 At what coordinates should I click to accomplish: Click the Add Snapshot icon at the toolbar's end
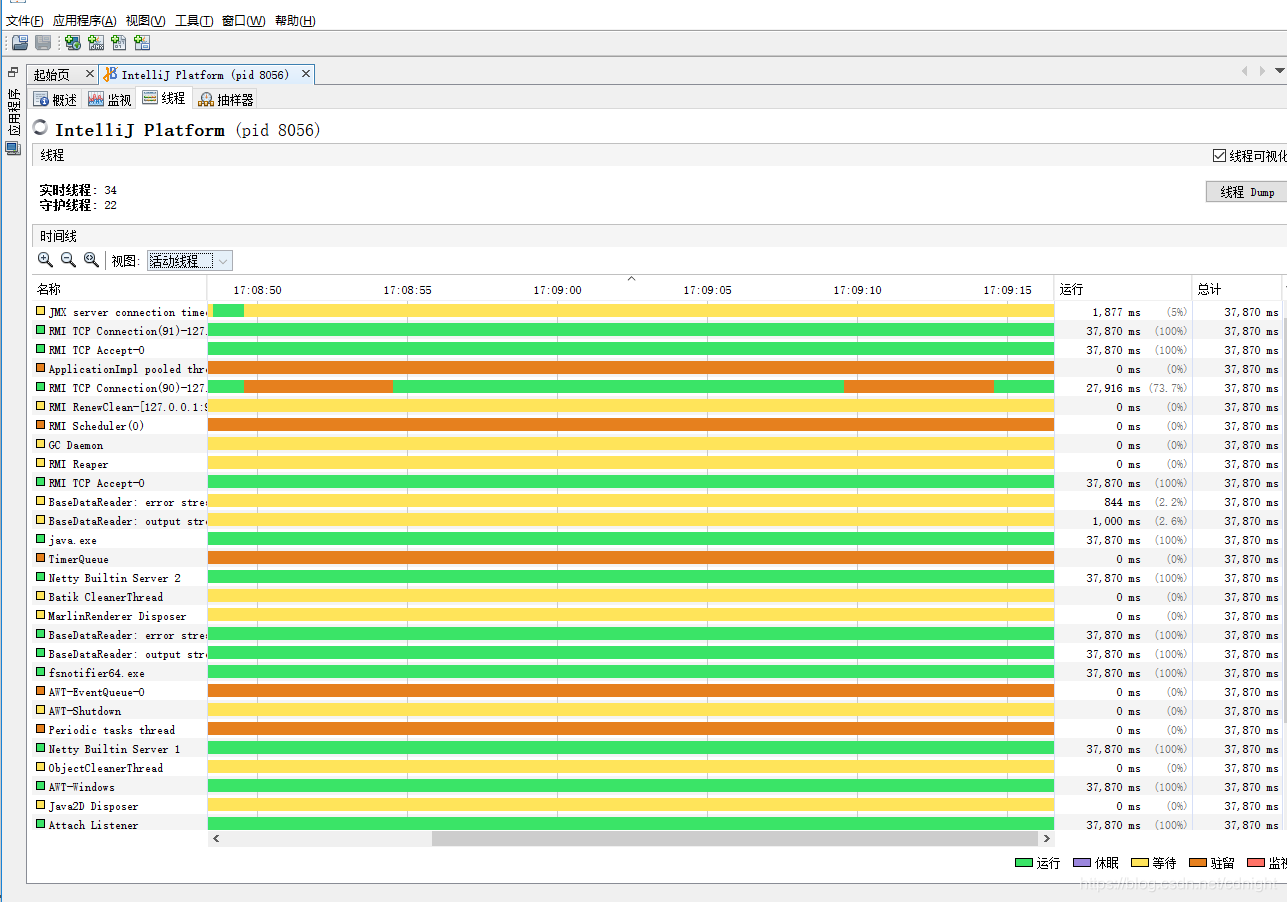[142, 42]
